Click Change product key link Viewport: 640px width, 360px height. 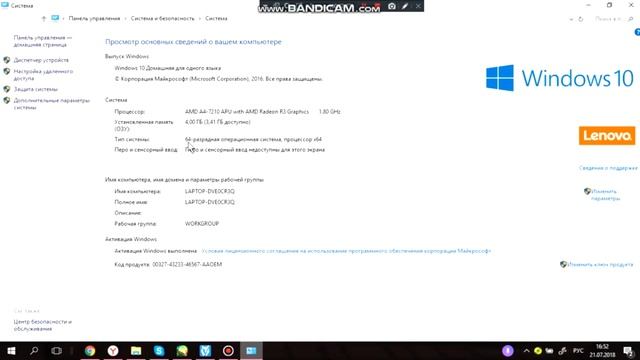click(600, 264)
